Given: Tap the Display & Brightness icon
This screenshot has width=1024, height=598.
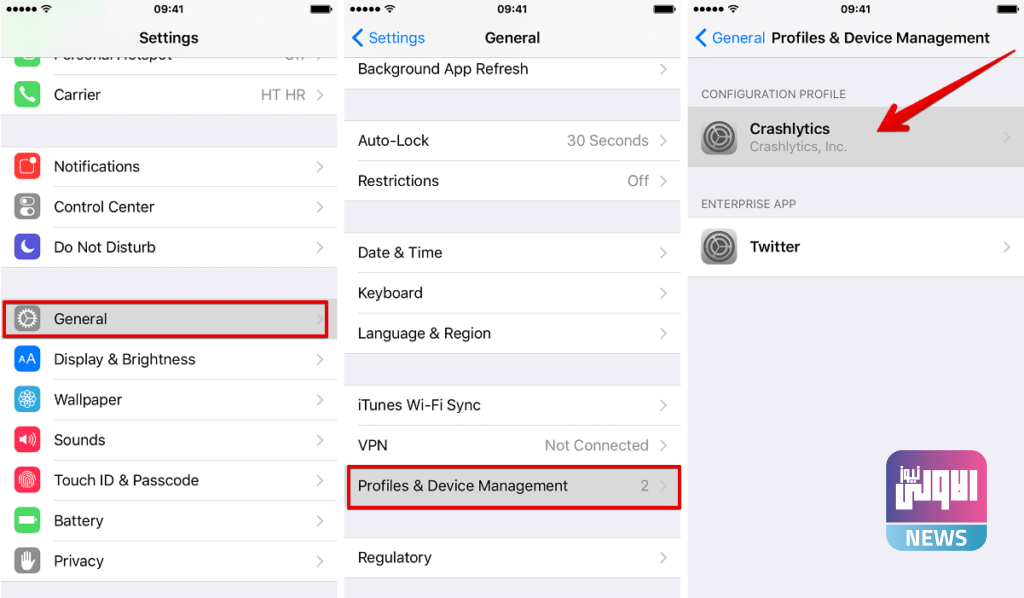Looking at the screenshot, I should pos(27,359).
